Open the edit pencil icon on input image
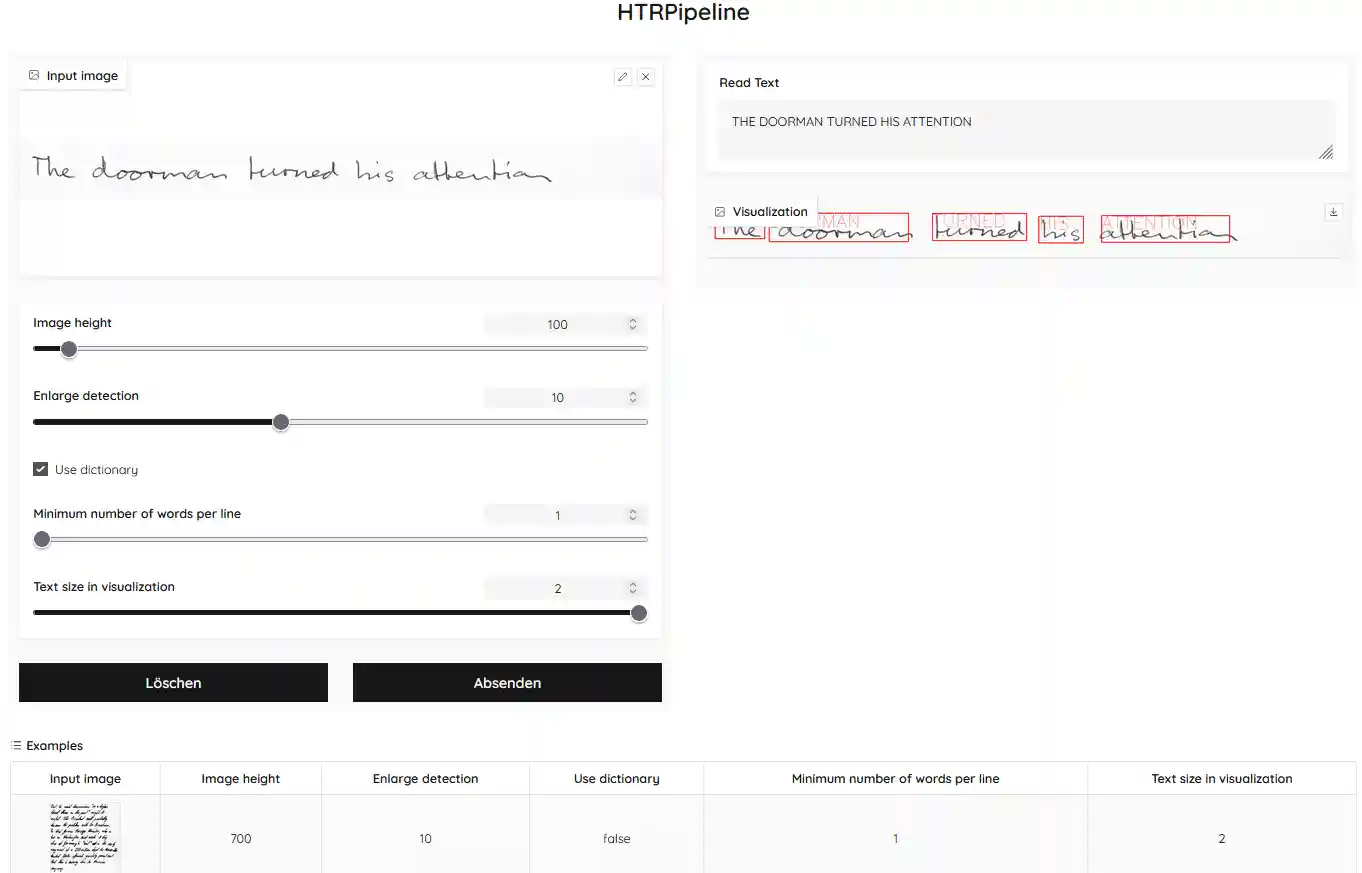This screenshot has height=873, width=1362. [x=622, y=76]
